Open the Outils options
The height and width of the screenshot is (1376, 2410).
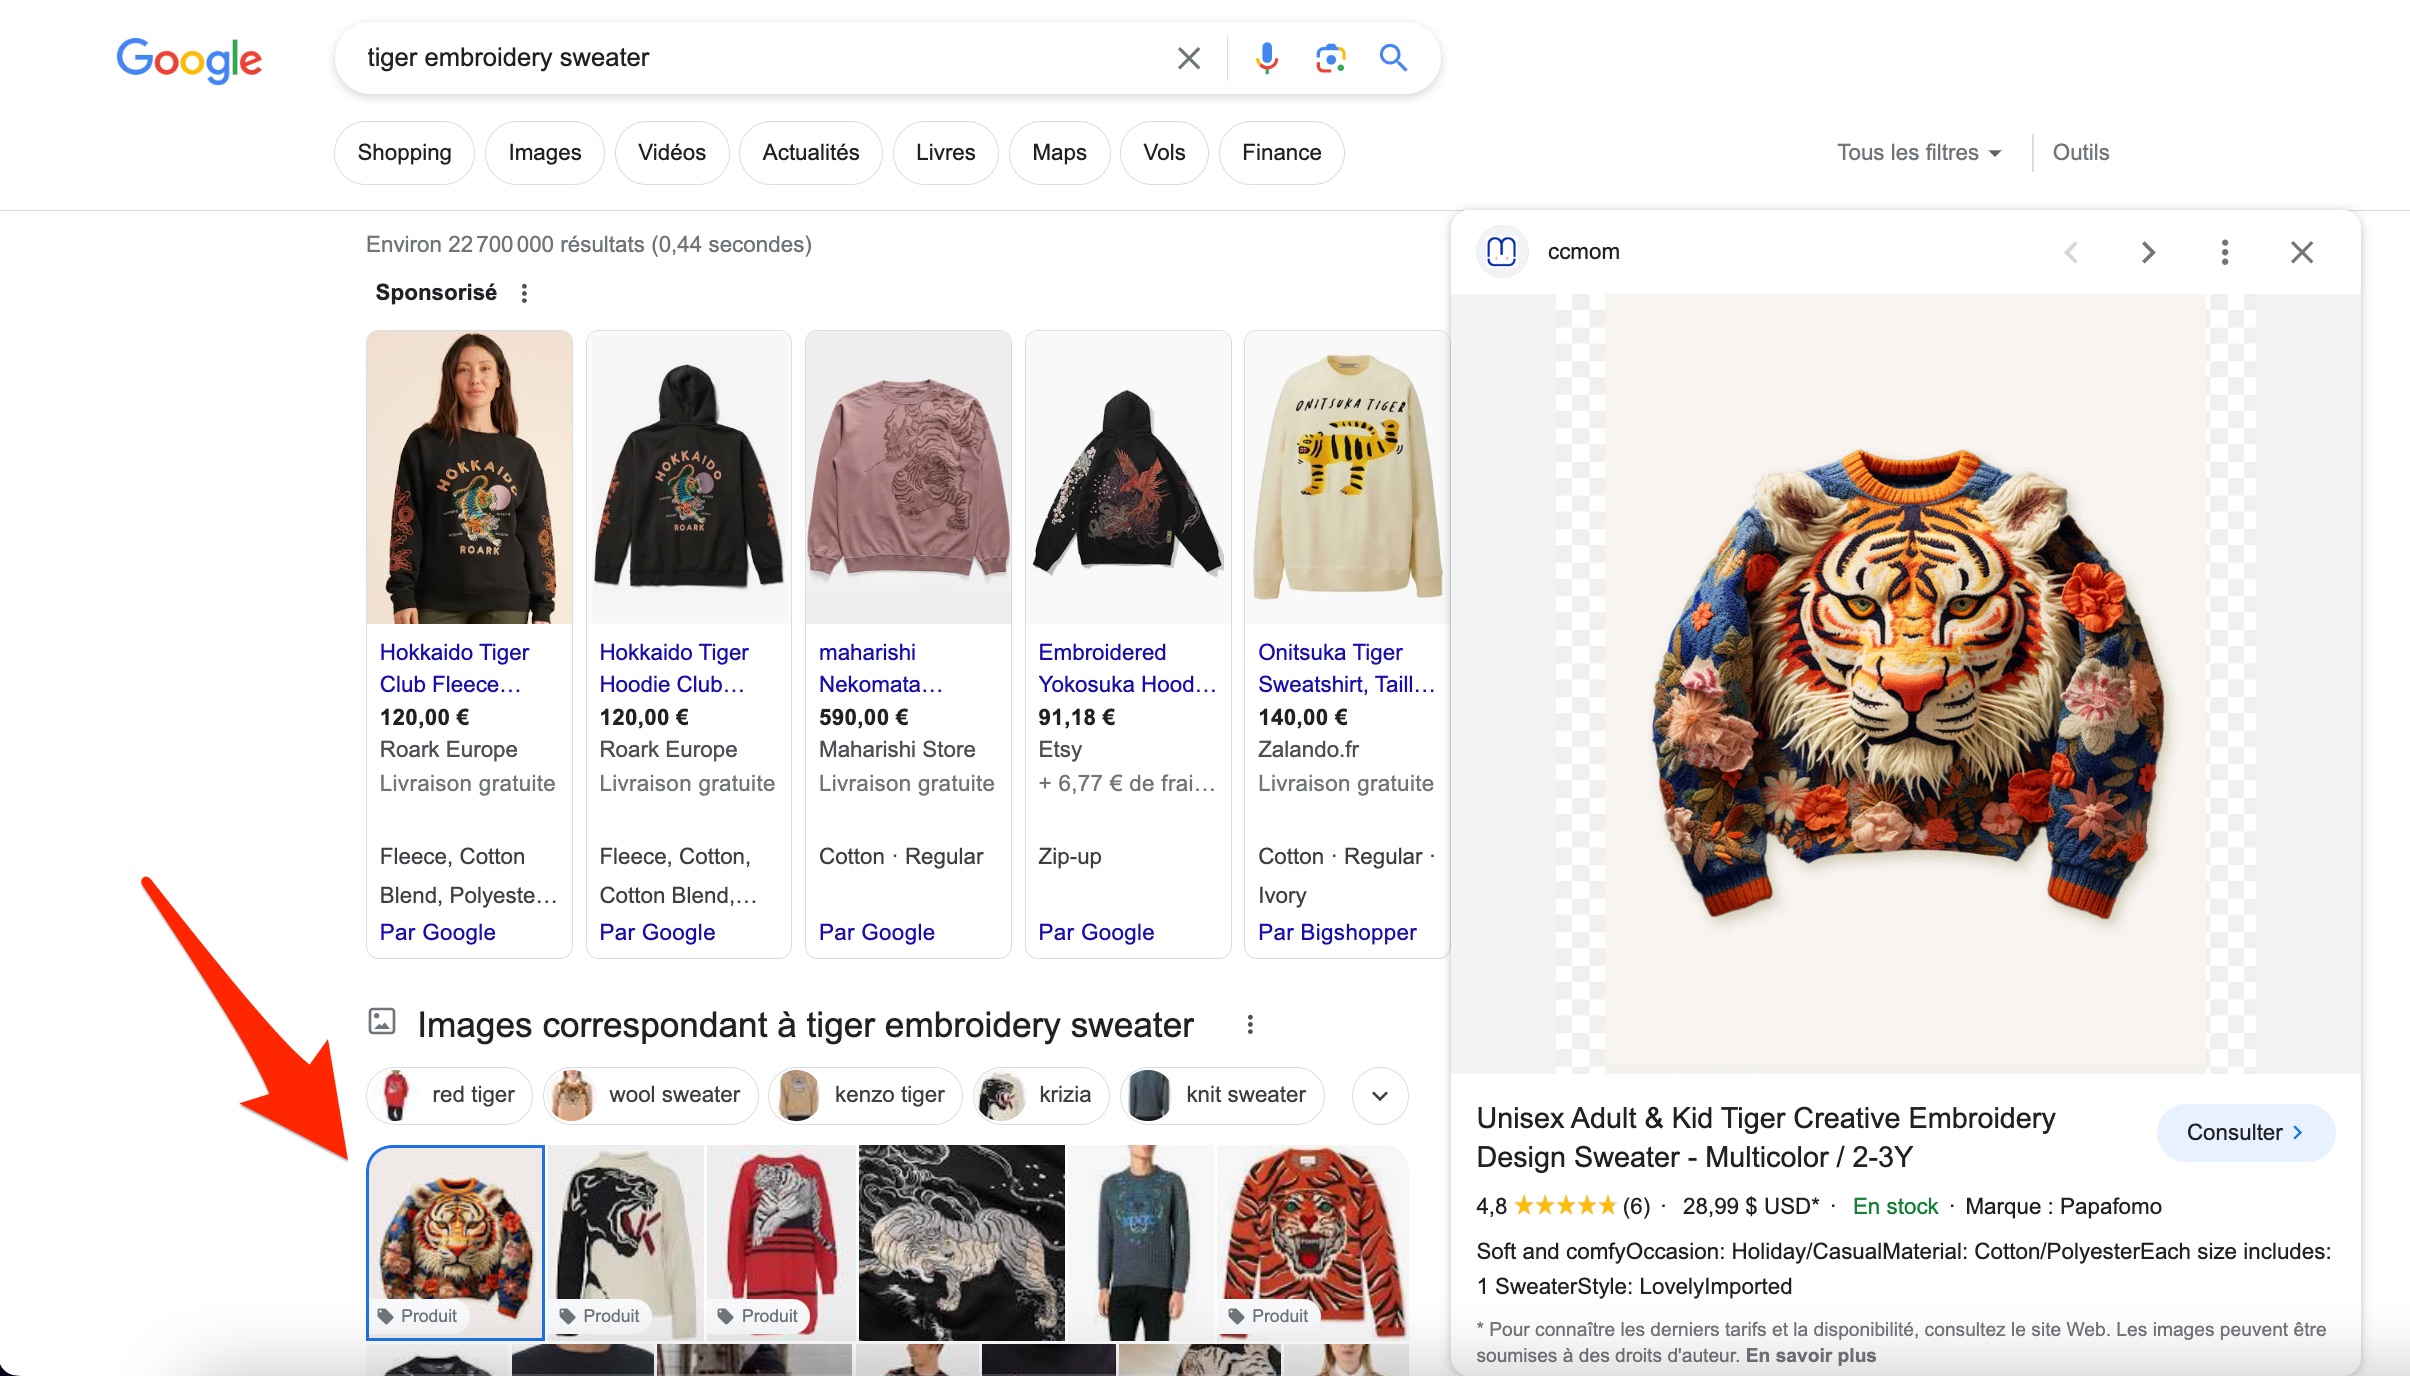point(2080,153)
